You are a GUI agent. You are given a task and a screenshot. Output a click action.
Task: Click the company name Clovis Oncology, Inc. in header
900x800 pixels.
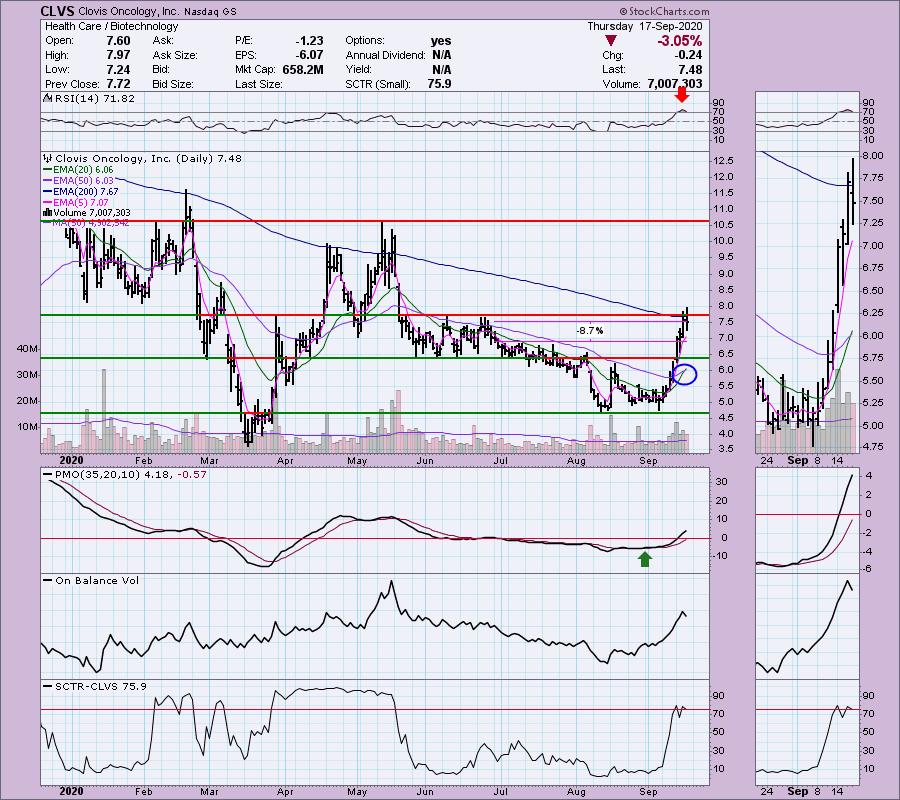pos(129,11)
